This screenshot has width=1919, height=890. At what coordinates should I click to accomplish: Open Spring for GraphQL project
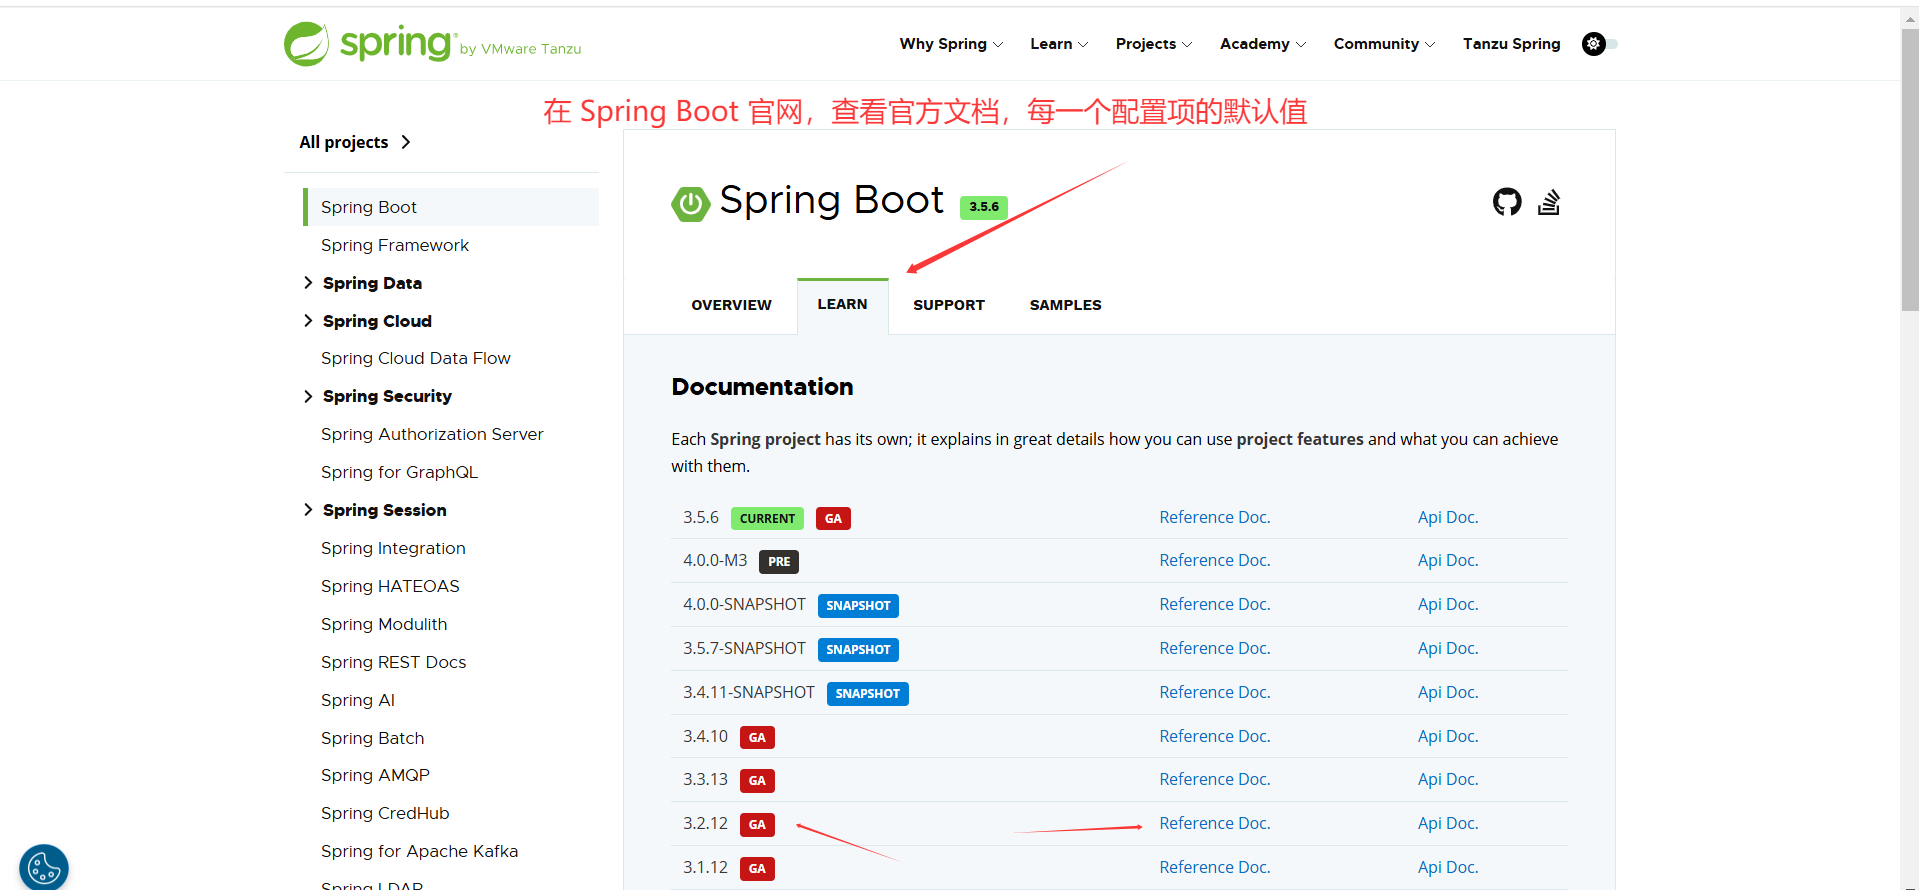click(x=399, y=472)
